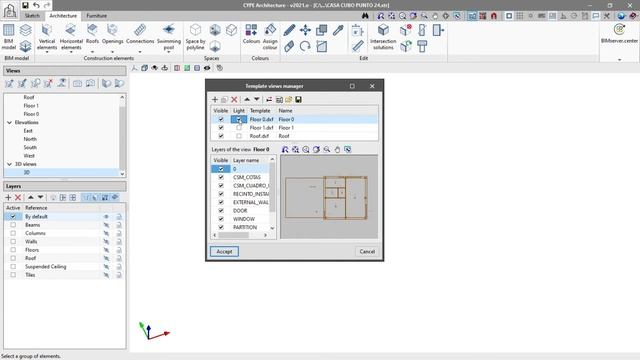Viewport: 640px width, 360px height.
Task: Select the pencil edit tool in Edit group
Action: click(x=289, y=30)
